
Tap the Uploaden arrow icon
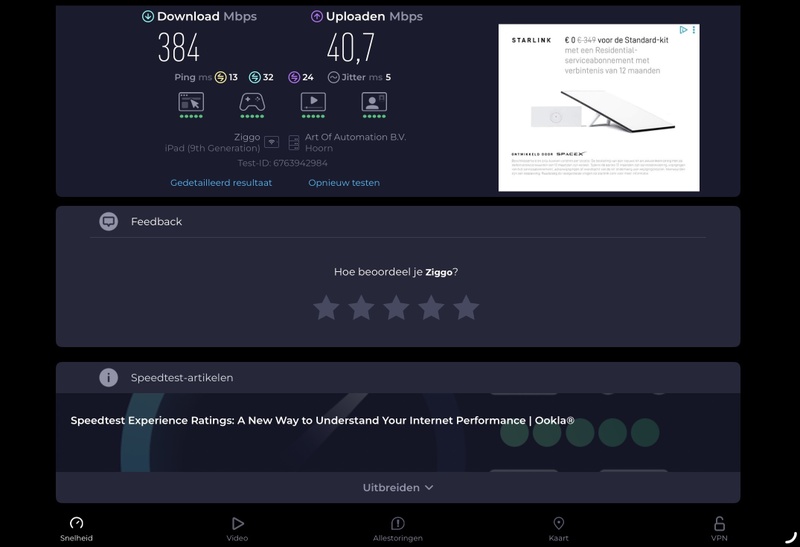tap(317, 16)
